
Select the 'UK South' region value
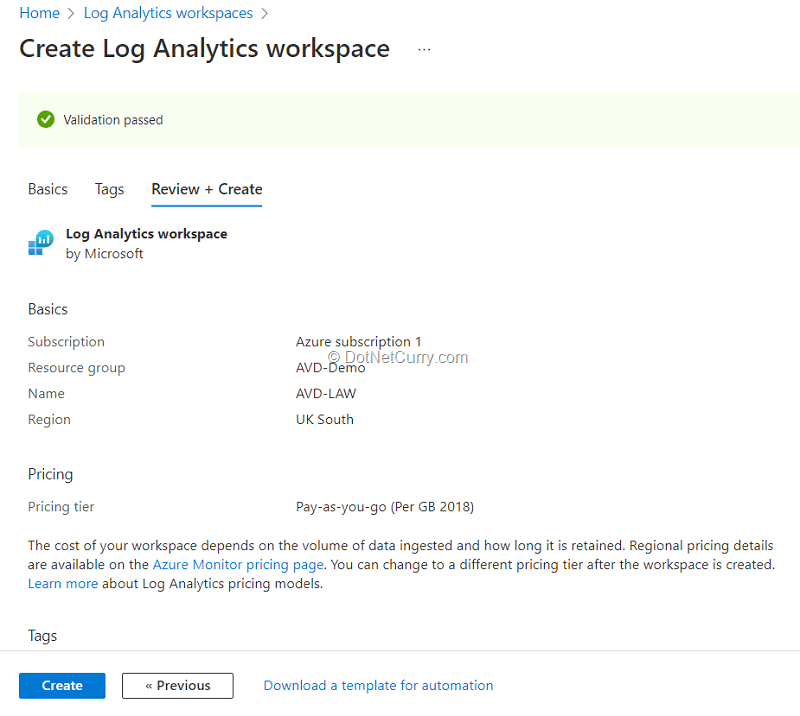(324, 419)
